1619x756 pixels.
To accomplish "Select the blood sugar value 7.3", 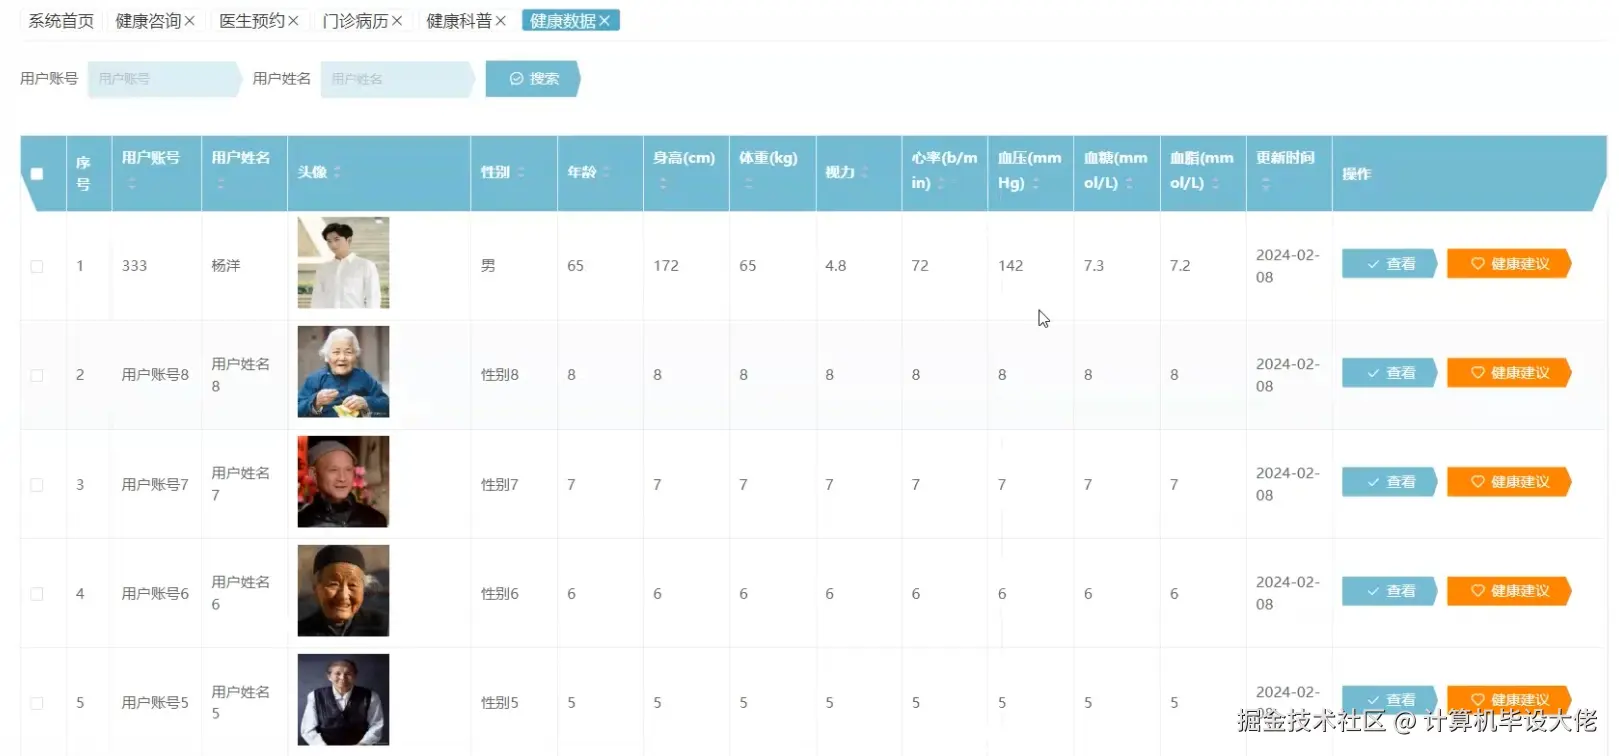I will point(1094,266).
